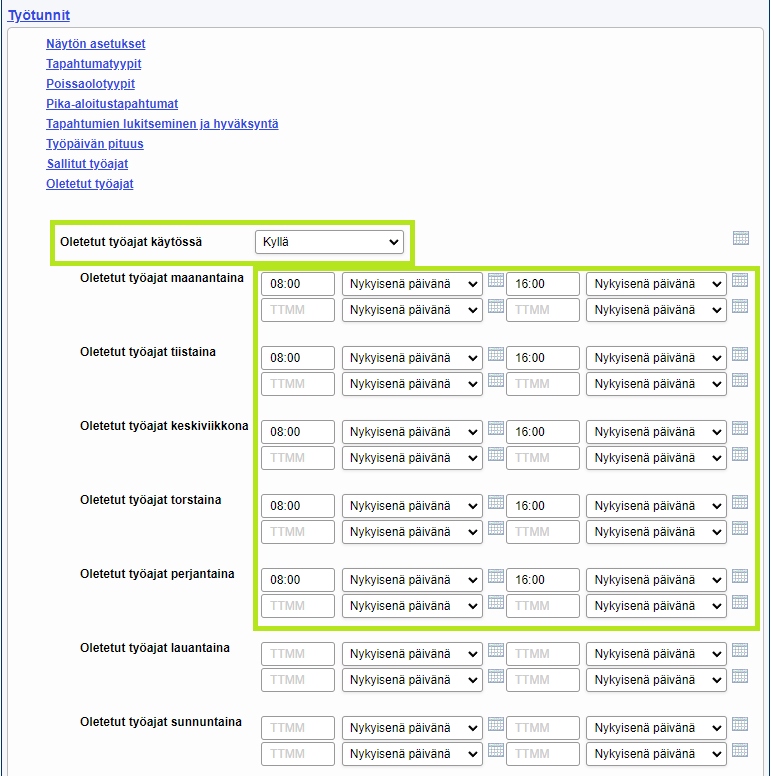The width and height of the screenshot is (772, 776).
Task: Open Tuesday first-row start day dropdown
Action: pos(412,358)
